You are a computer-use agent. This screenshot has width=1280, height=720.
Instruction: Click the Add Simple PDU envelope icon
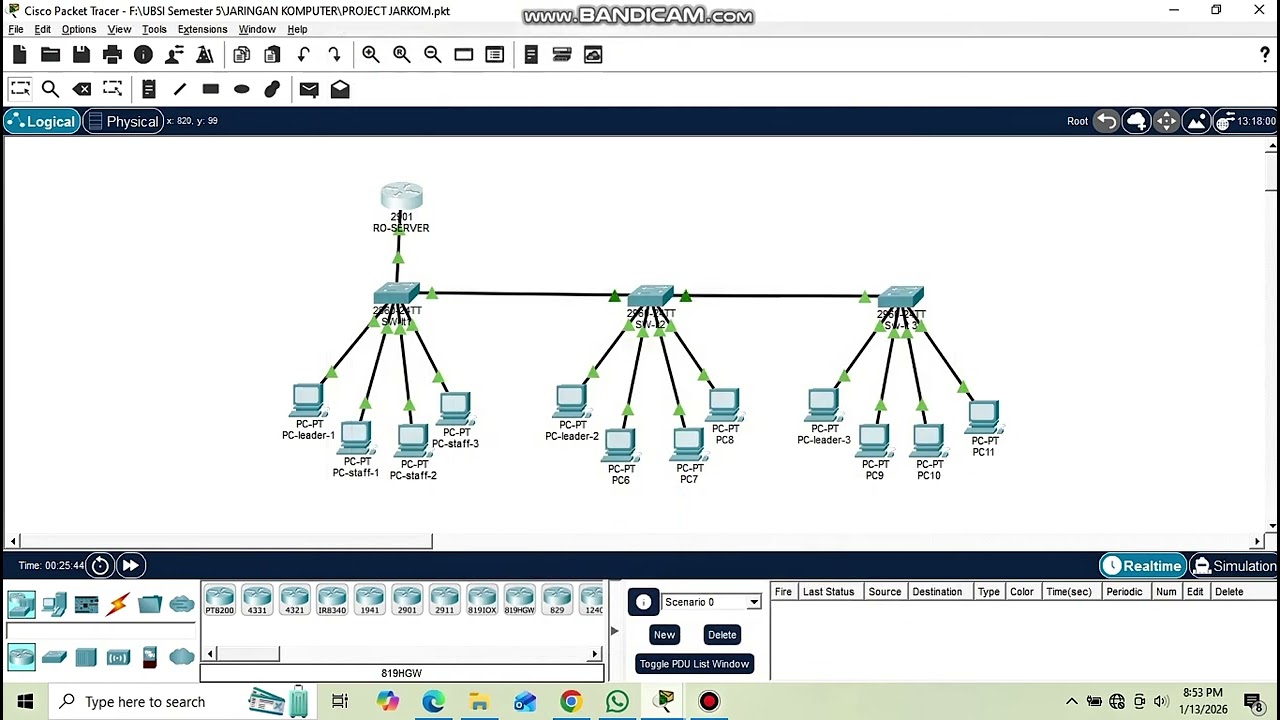point(309,89)
